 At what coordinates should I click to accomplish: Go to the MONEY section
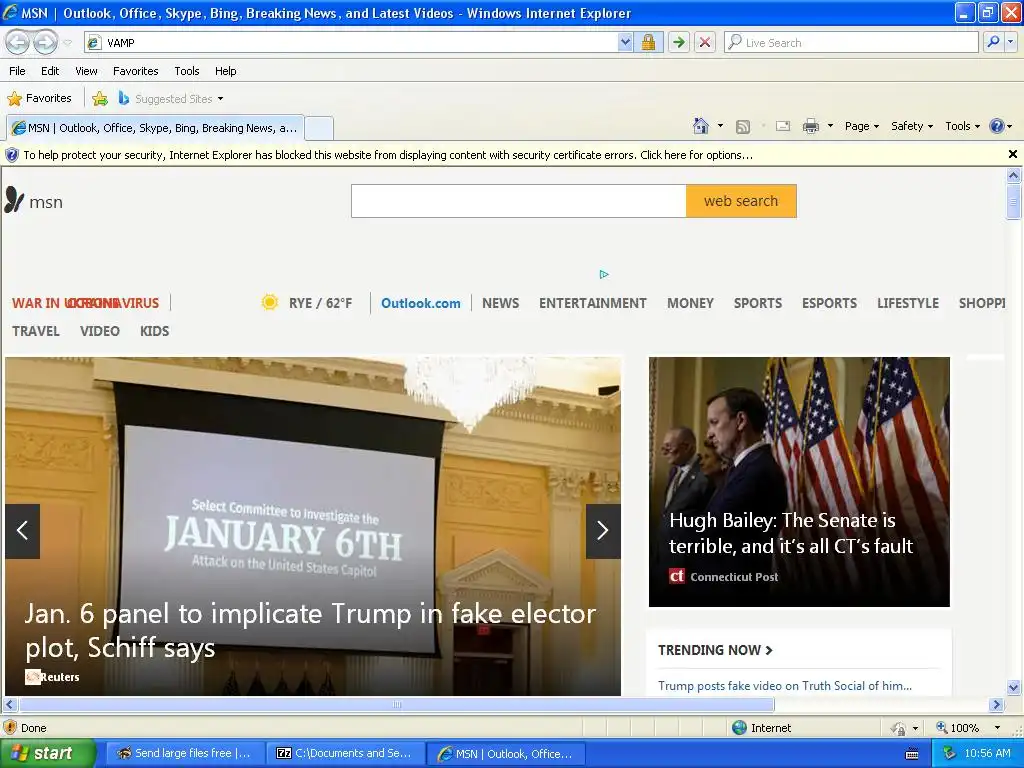click(690, 303)
